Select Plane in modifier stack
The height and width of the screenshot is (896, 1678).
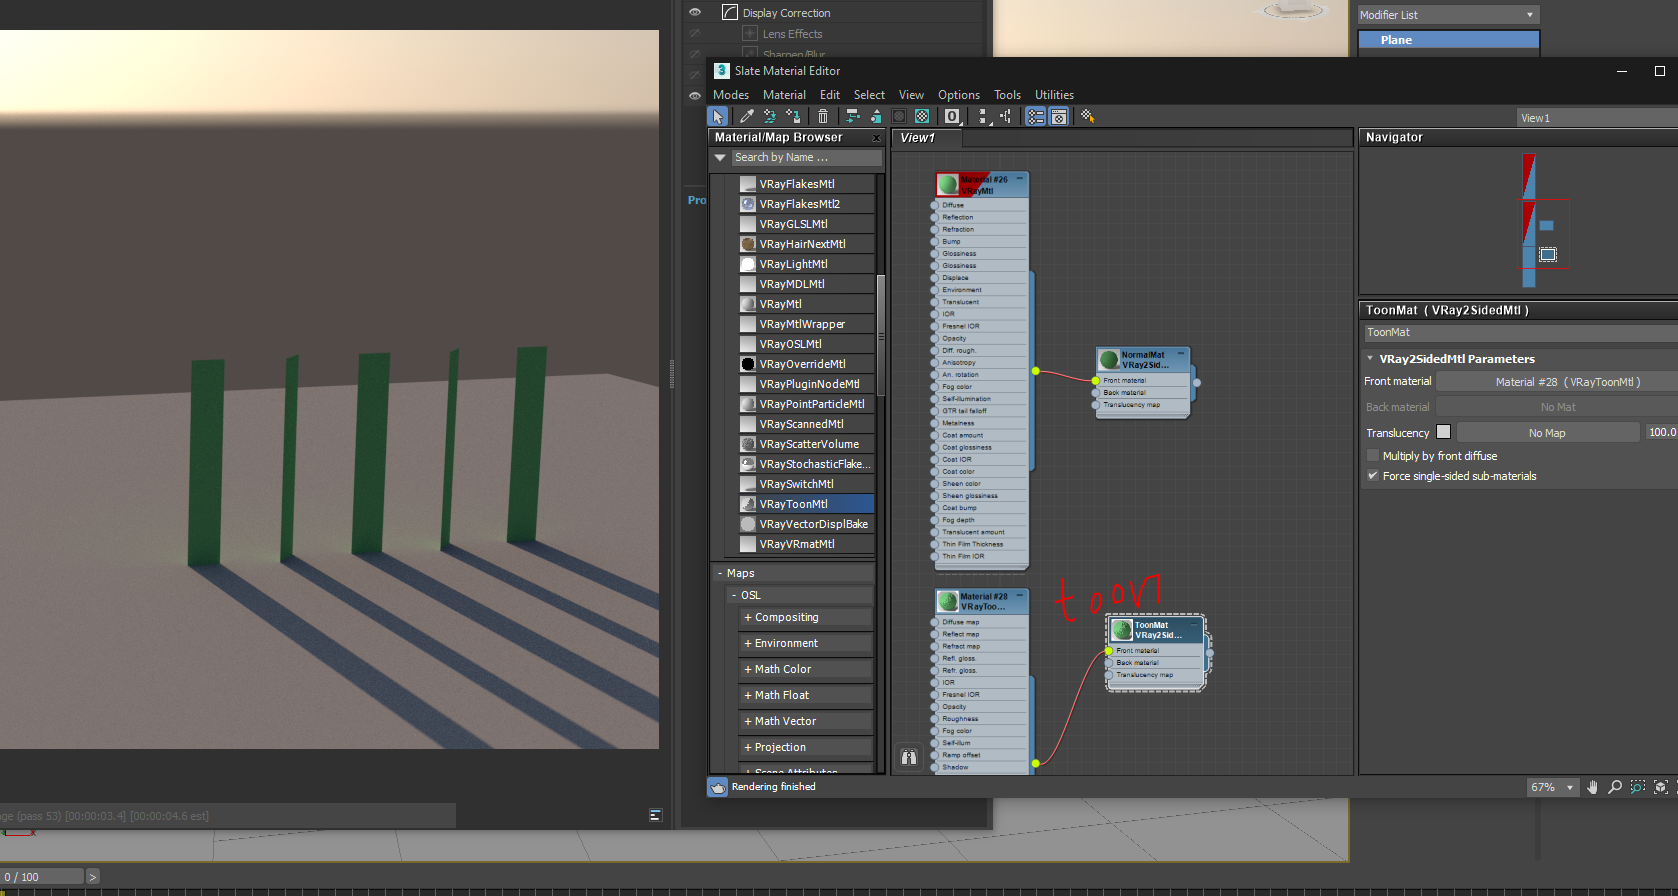click(1448, 40)
